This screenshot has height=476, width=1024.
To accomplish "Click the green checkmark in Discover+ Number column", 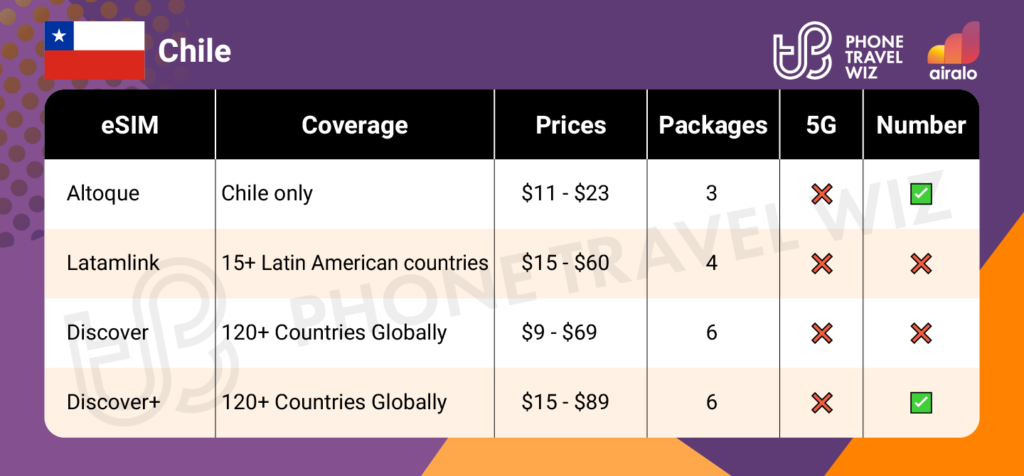I will click(921, 403).
